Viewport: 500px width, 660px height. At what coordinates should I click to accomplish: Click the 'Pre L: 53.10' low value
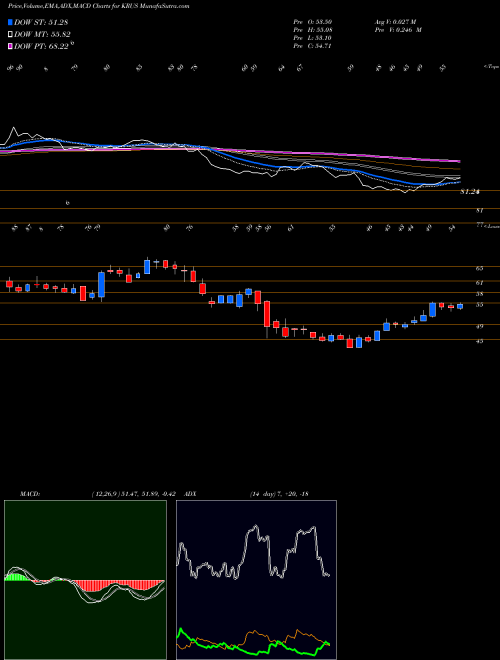click(x=313, y=38)
